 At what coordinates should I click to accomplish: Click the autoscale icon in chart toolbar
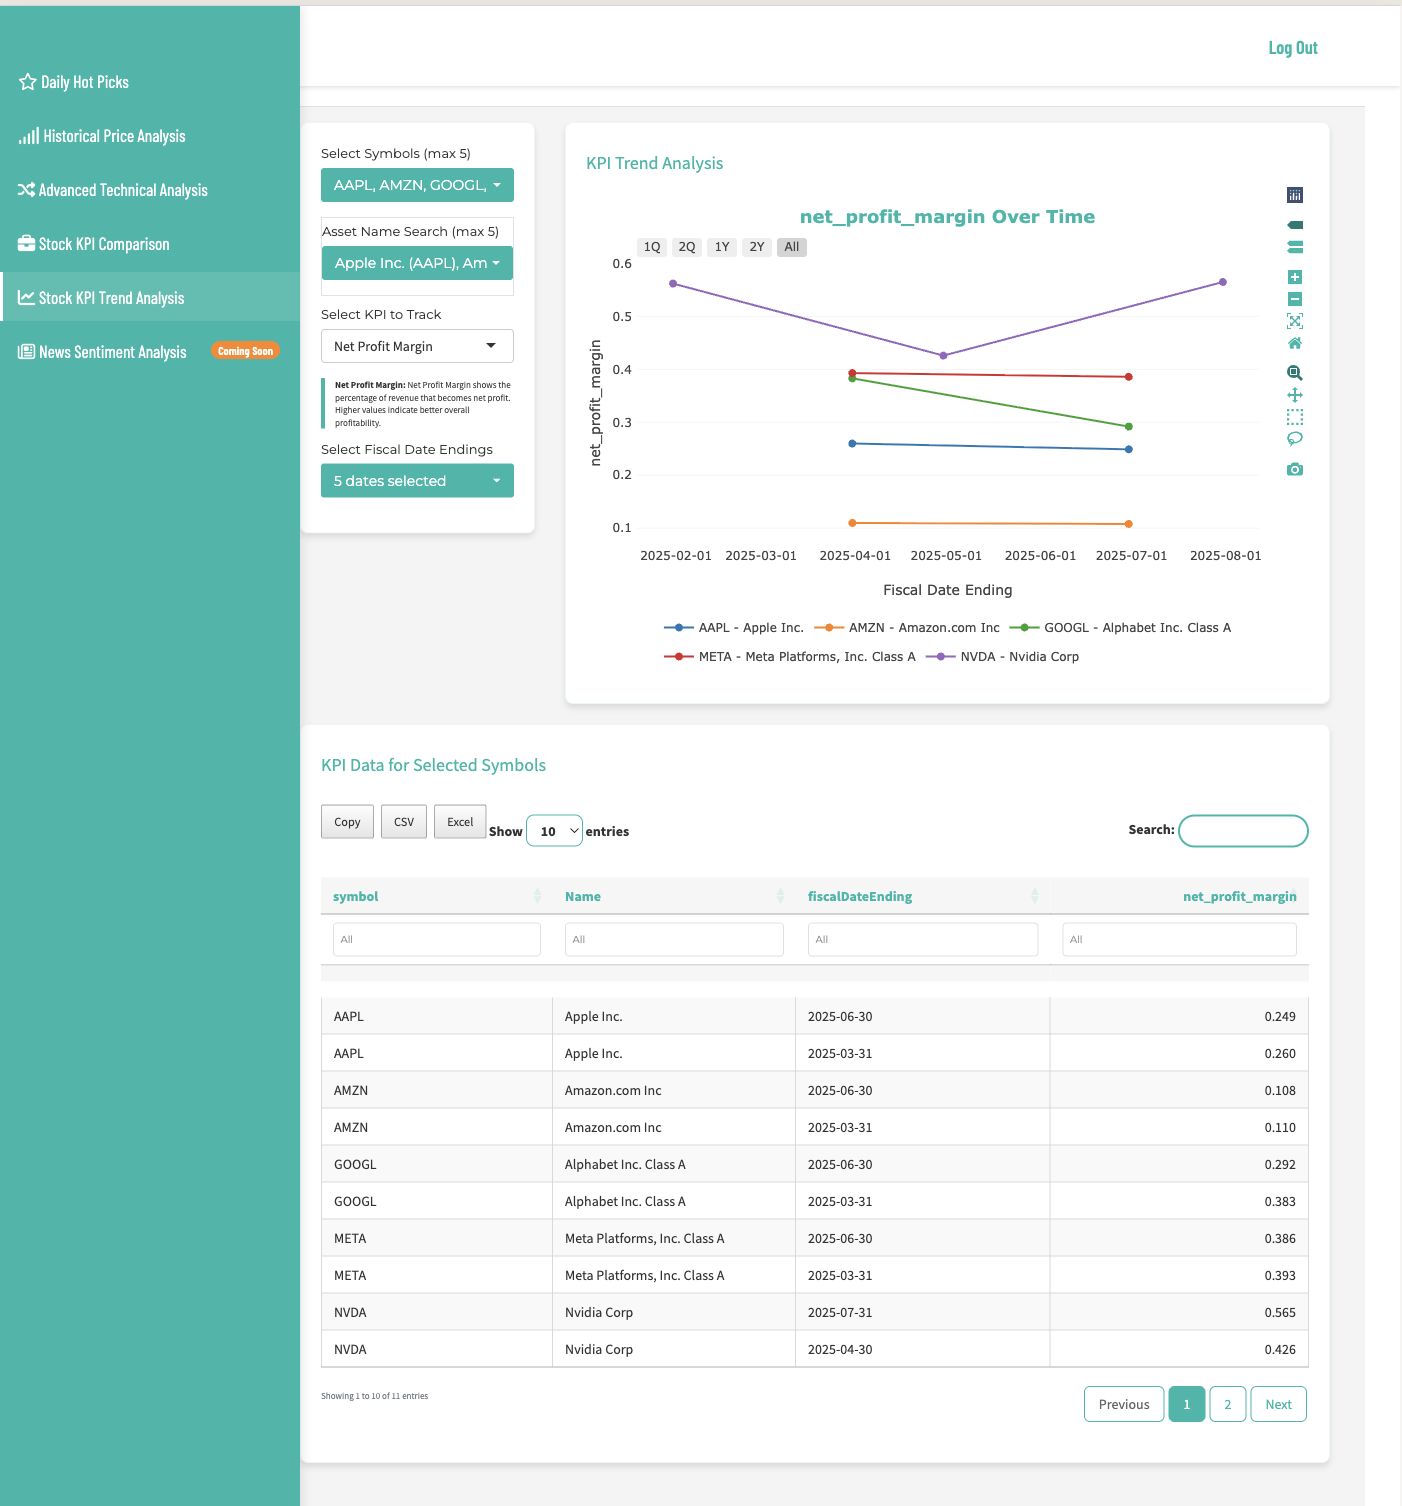[x=1295, y=321]
